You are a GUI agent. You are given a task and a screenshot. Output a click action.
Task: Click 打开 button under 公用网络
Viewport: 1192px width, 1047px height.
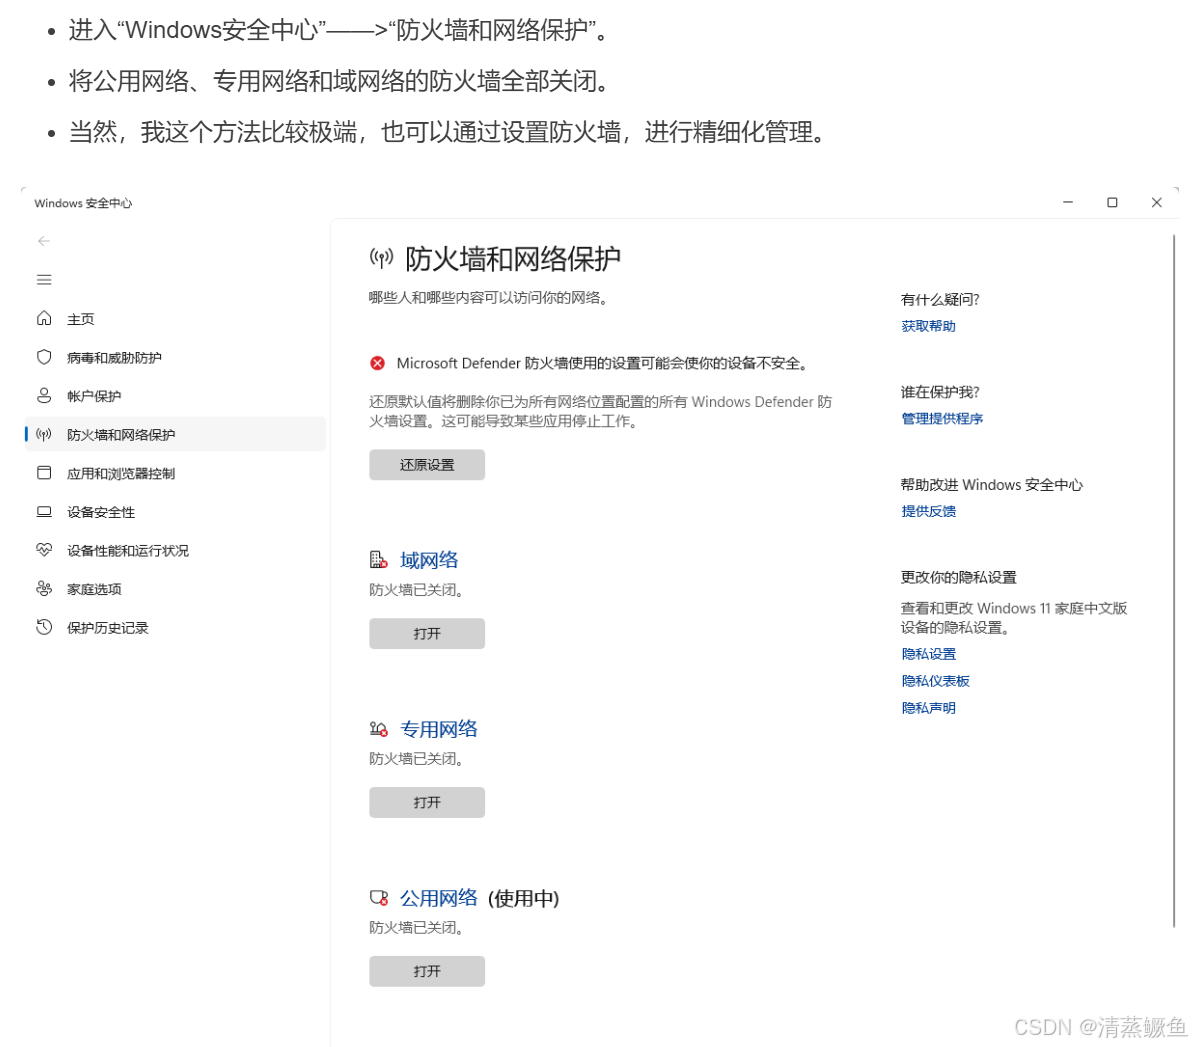pyautogui.click(x=427, y=971)
